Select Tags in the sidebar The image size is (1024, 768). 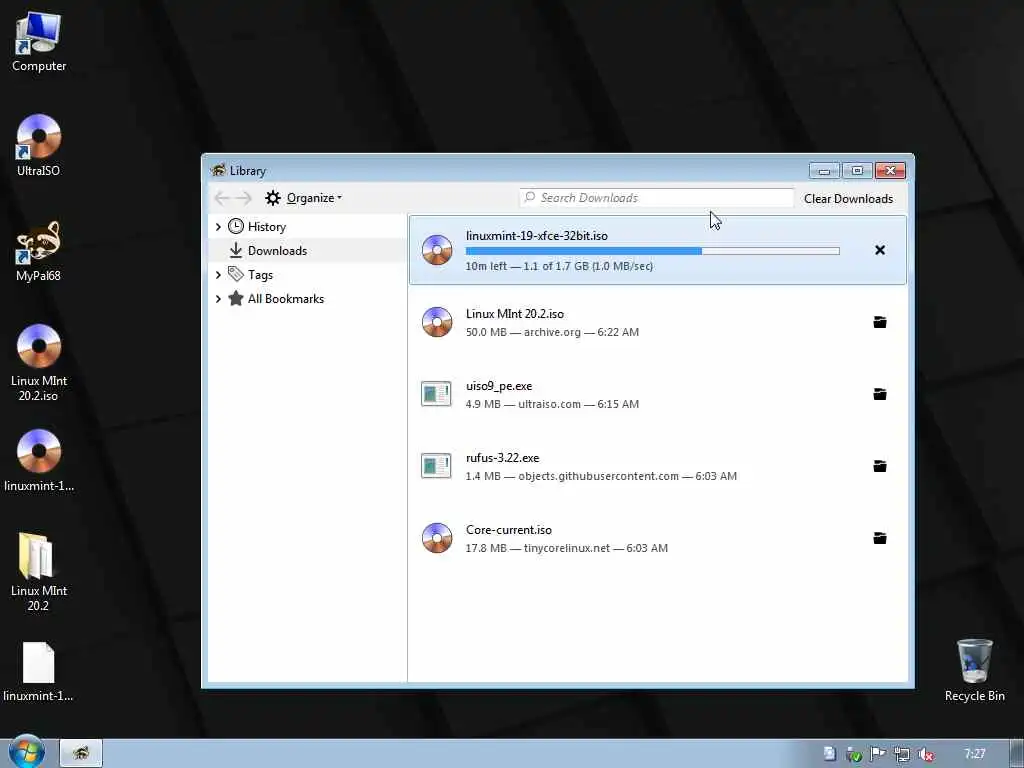[260, 275]
